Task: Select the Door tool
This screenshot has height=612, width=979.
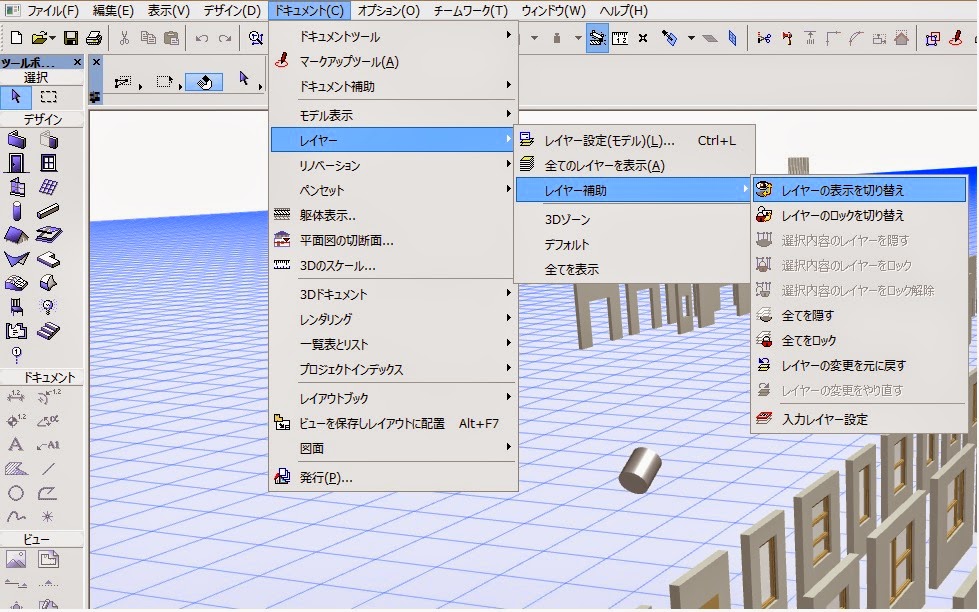Action: pos(16,163)
